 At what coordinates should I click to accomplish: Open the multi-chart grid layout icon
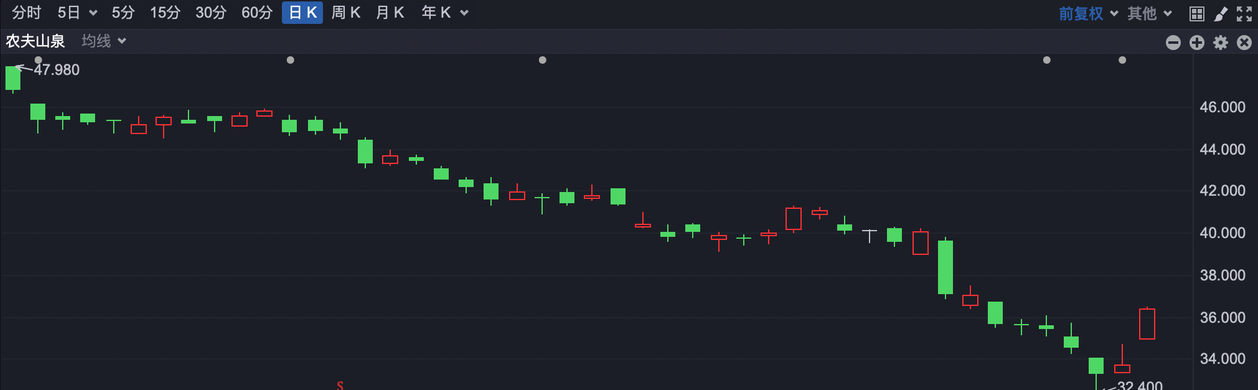tap(1197, 13)
